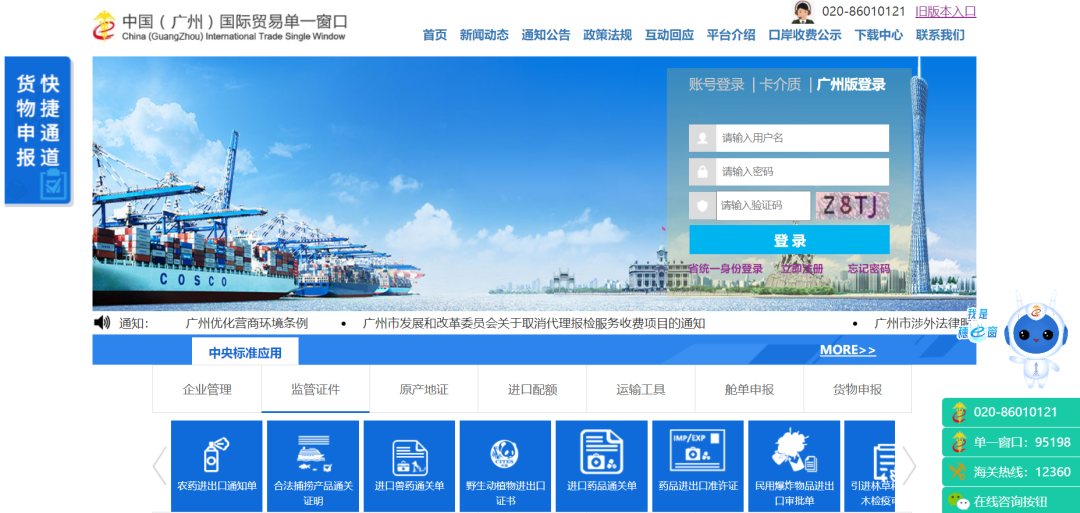Click 省统一身份登录 link
Screen dimensions: 1080x513
726,269
